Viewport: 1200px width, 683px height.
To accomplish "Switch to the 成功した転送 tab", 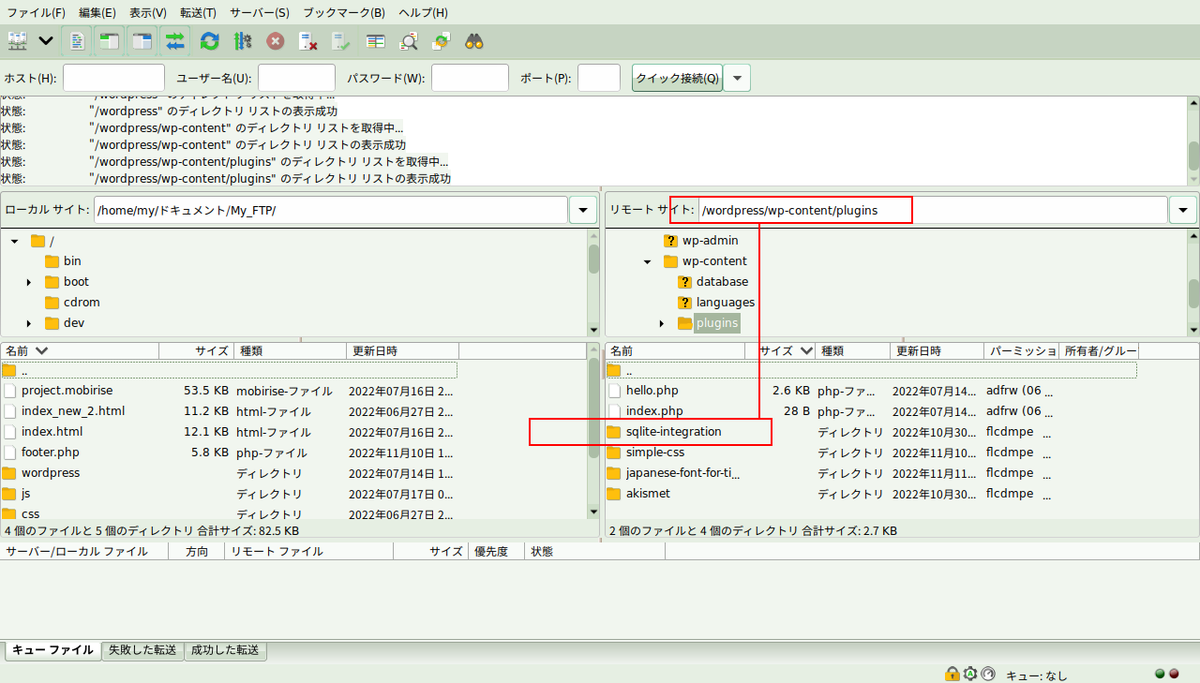I will (x=225, y=650).
